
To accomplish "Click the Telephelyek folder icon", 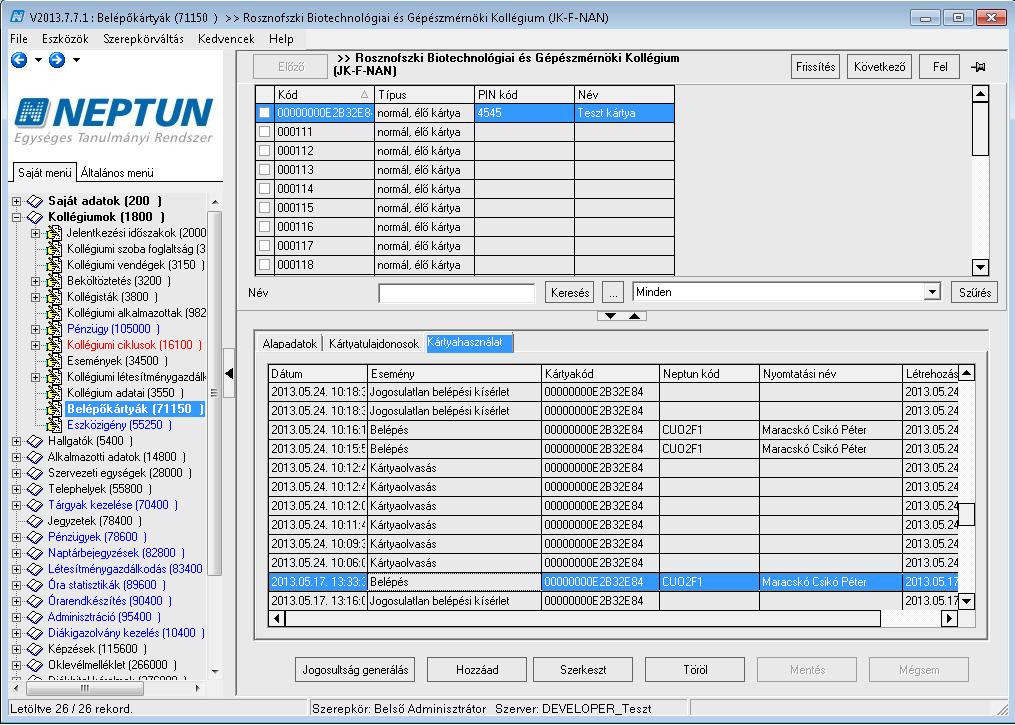I will [34, 489].
